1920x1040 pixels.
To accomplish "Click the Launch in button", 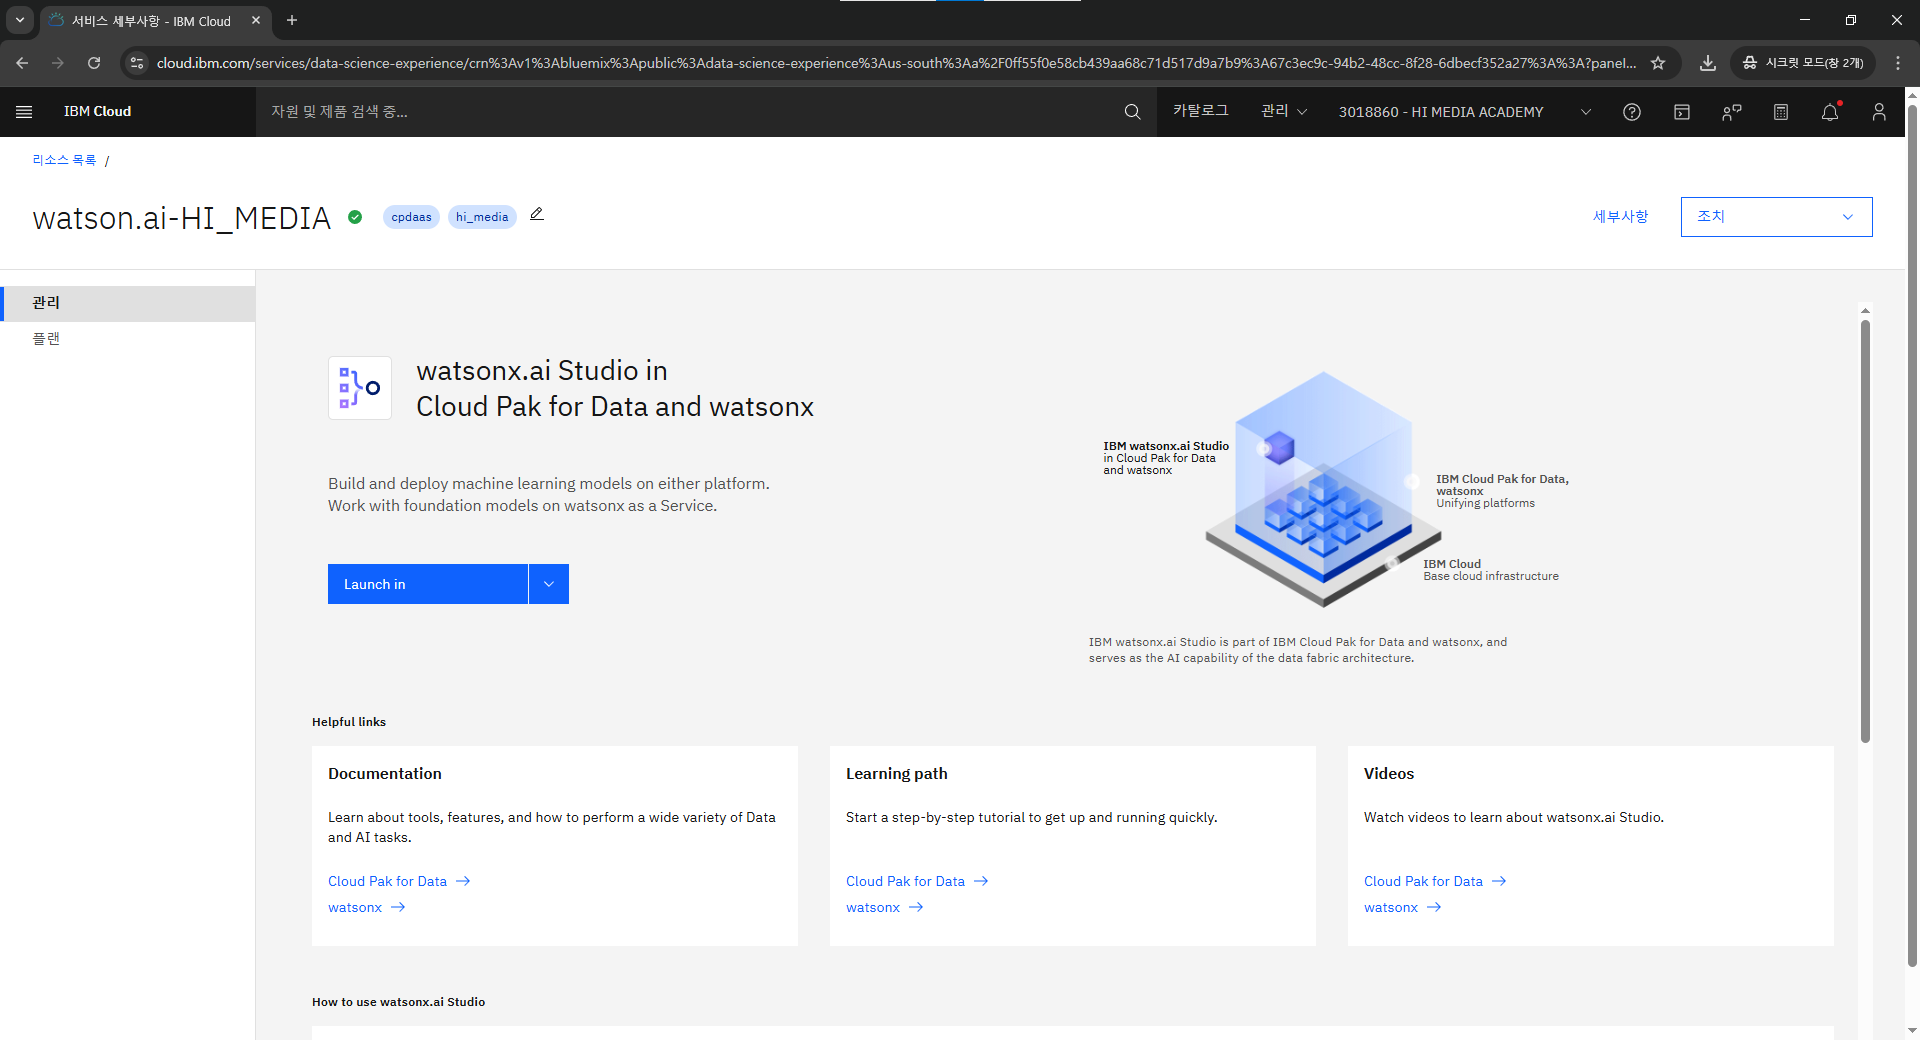I will (428, 584).
